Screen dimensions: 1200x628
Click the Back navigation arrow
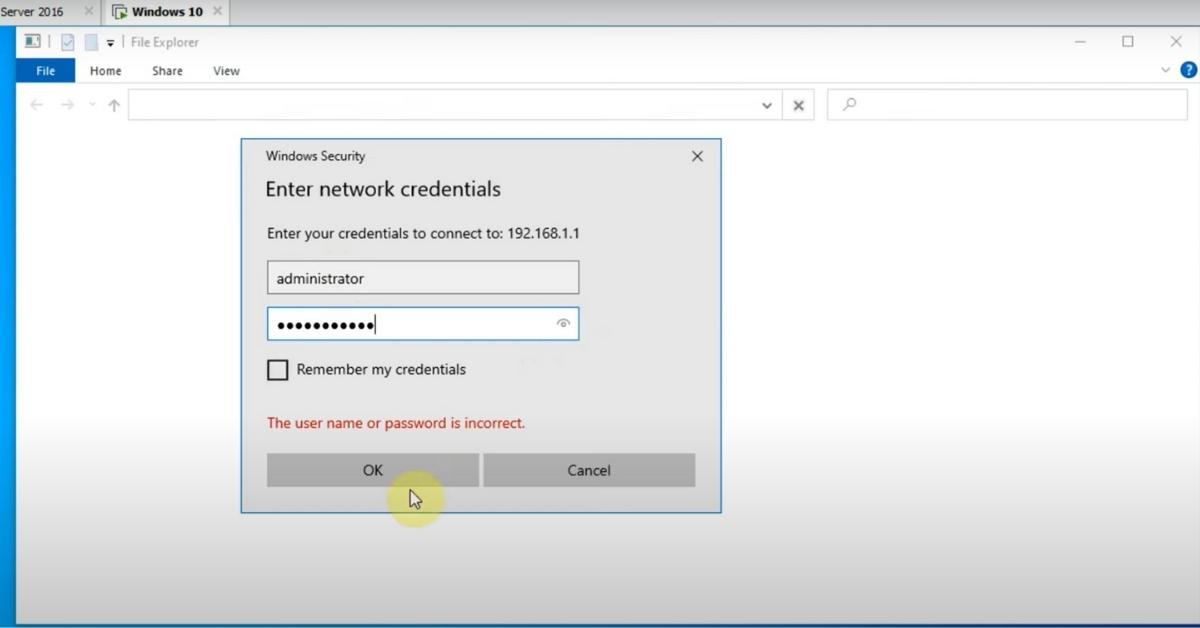pyautogui.click(x=37, y=105)
